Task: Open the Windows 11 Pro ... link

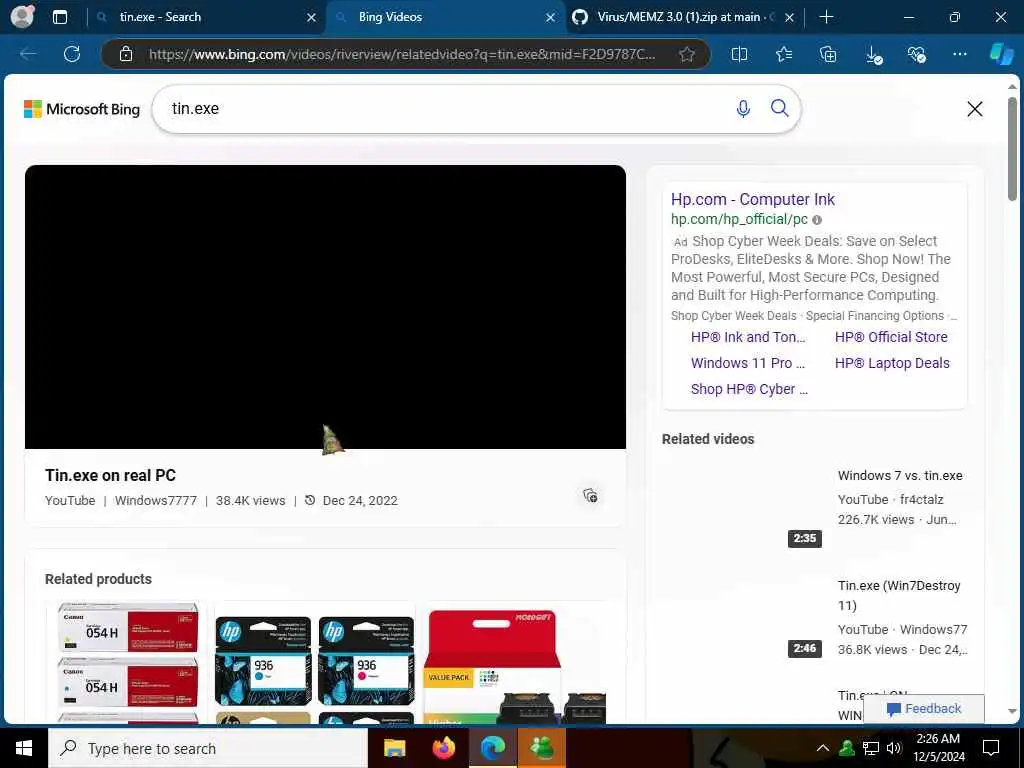Action: [x=748, y=363]
